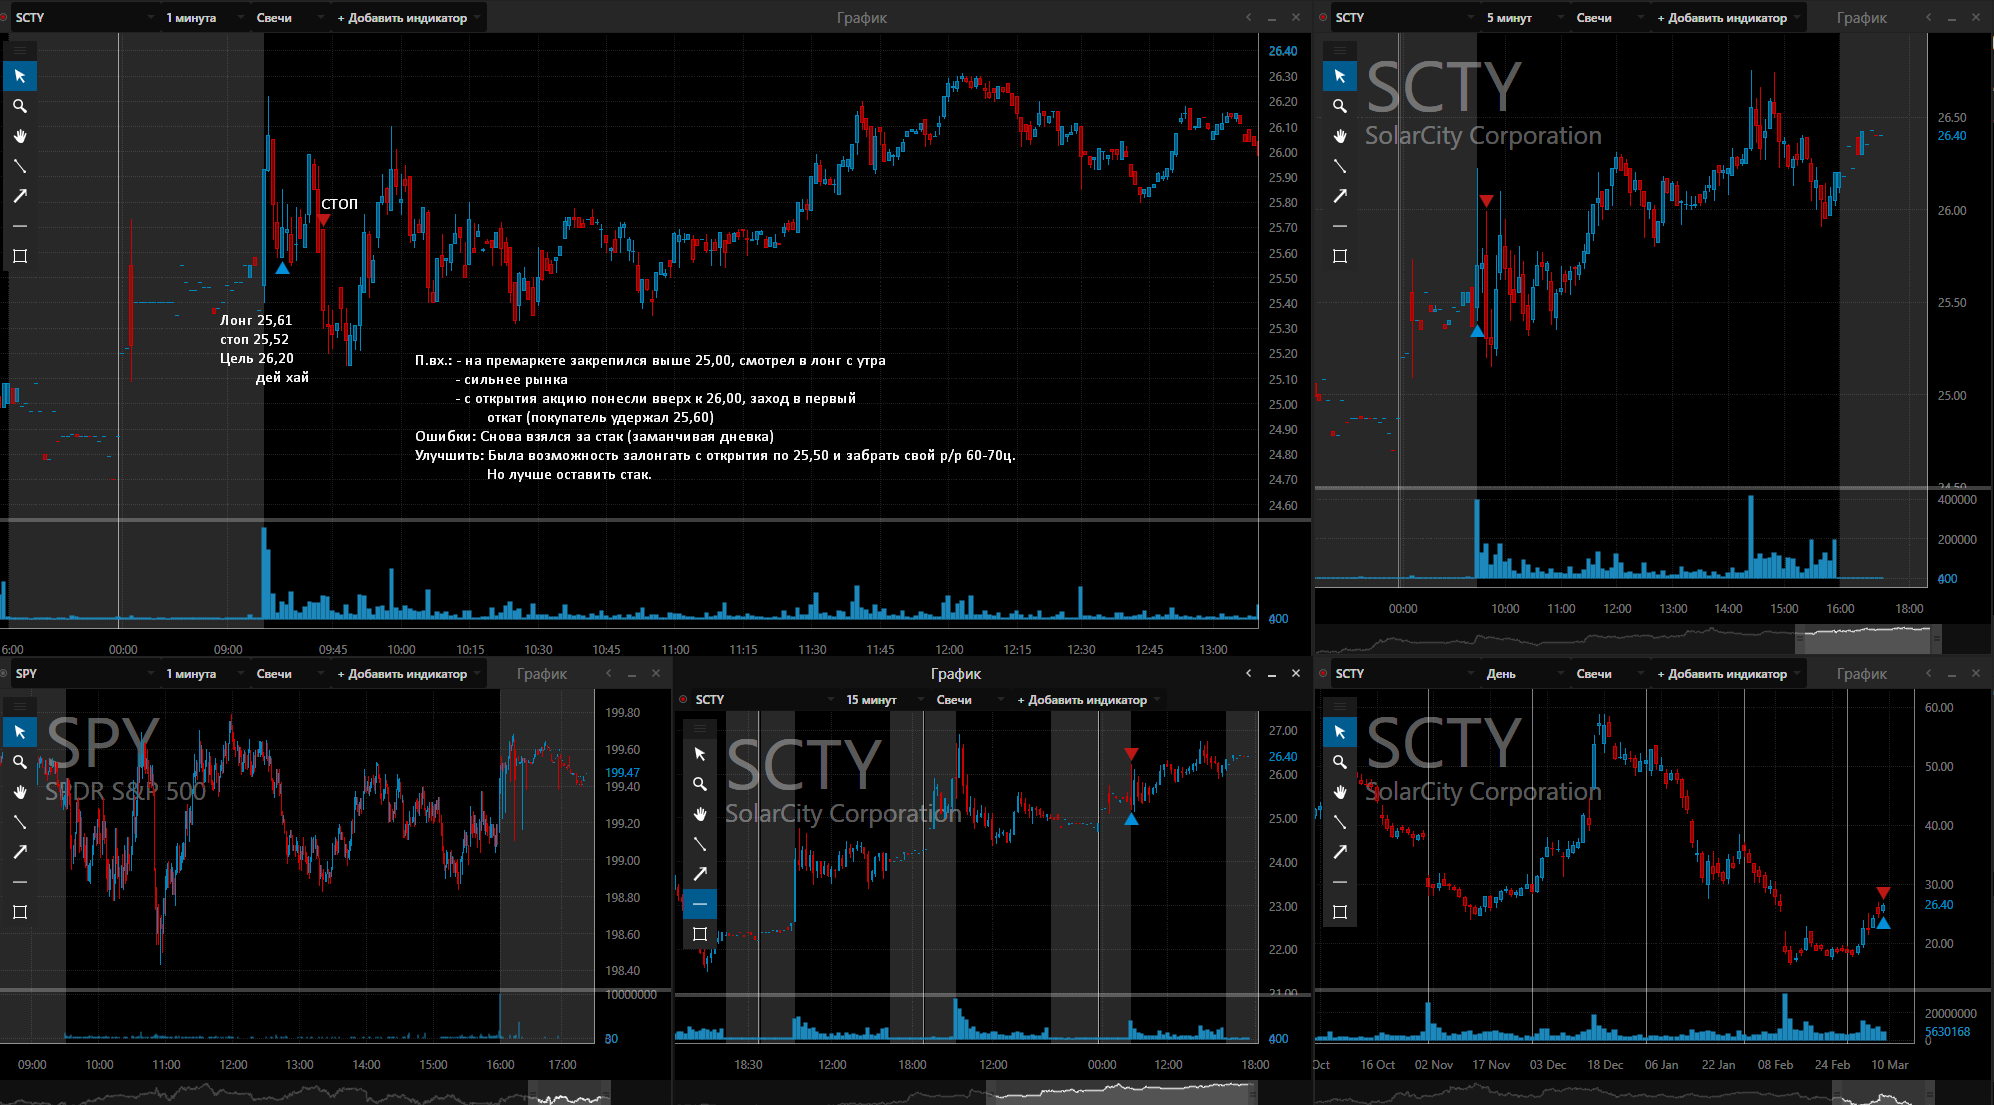Collapse the toolbar handle in 5-minute chart
The image size is (1994, 1105).
(x=1340, y=49)
